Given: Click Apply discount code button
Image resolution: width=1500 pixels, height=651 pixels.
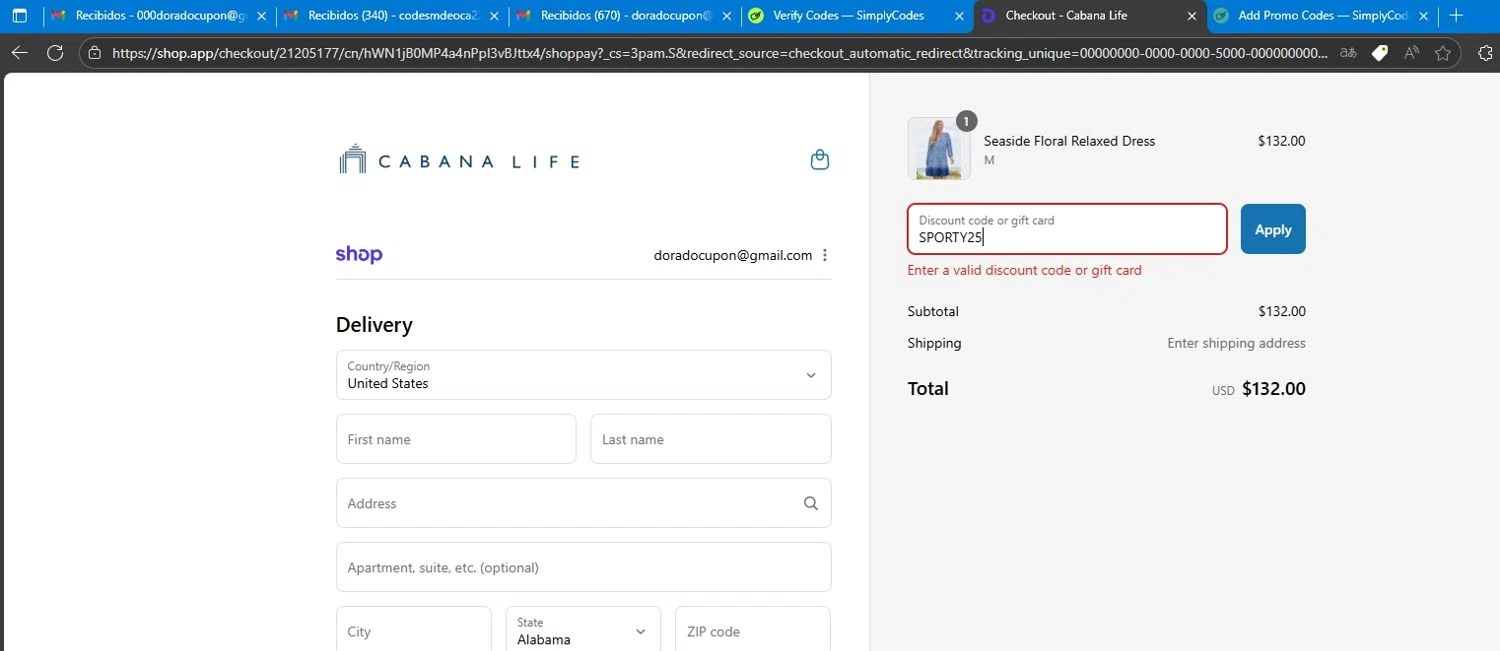Looking at the screenshot, I should 1273,229.
